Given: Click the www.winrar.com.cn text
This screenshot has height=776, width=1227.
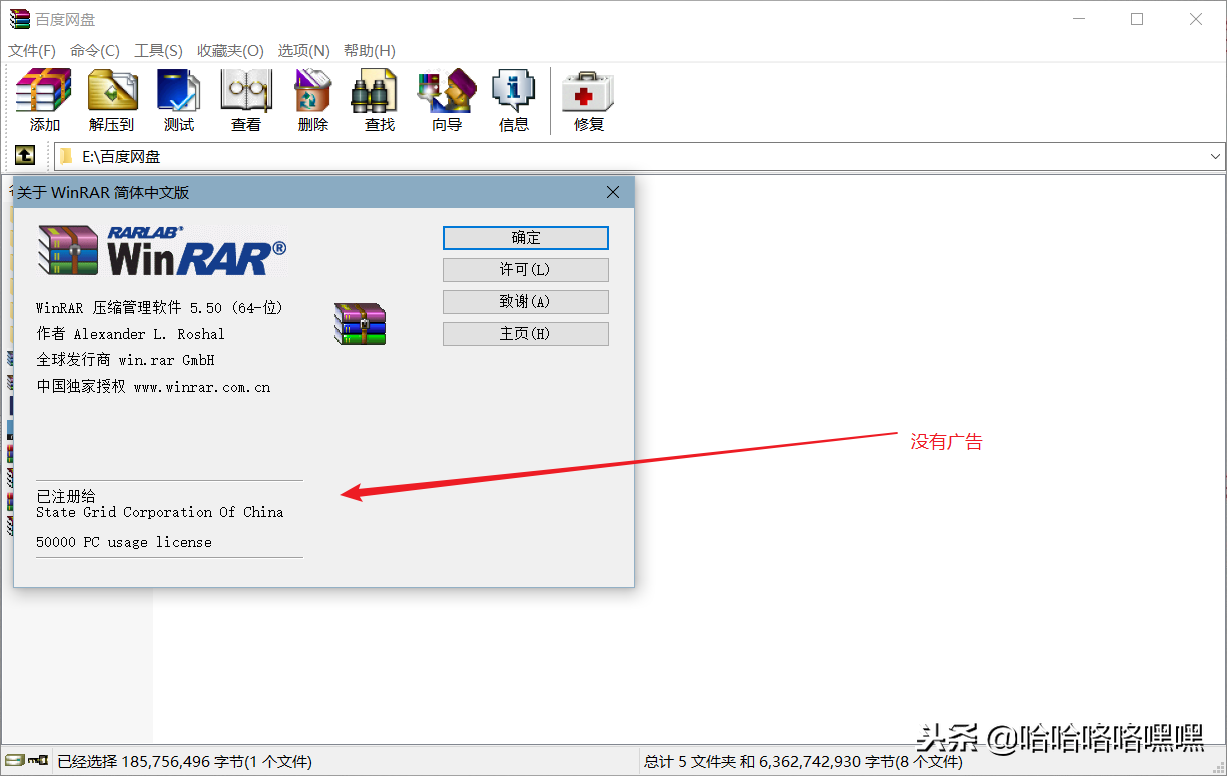Looking at the screenshot, I should (x=202, y=387).
